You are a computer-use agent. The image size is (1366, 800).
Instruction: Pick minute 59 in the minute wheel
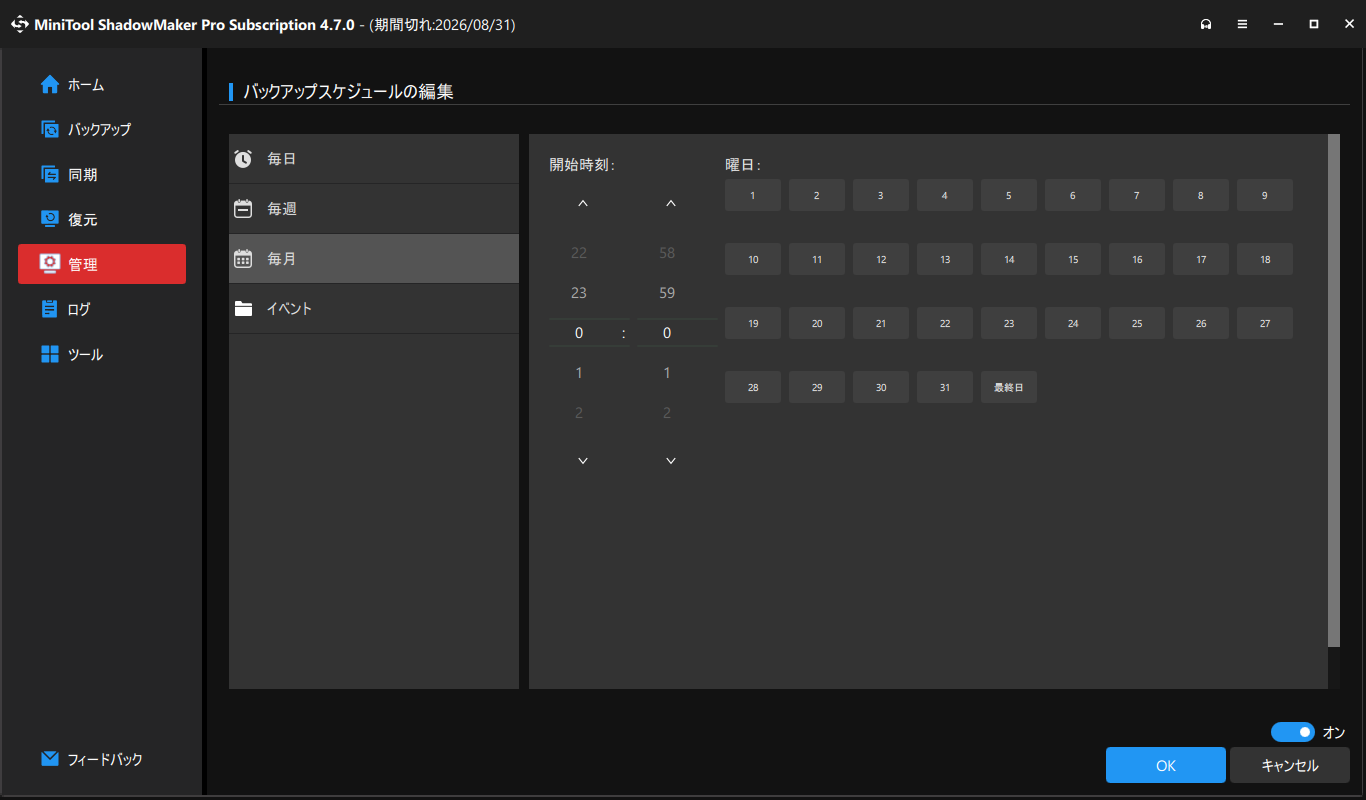667,293
